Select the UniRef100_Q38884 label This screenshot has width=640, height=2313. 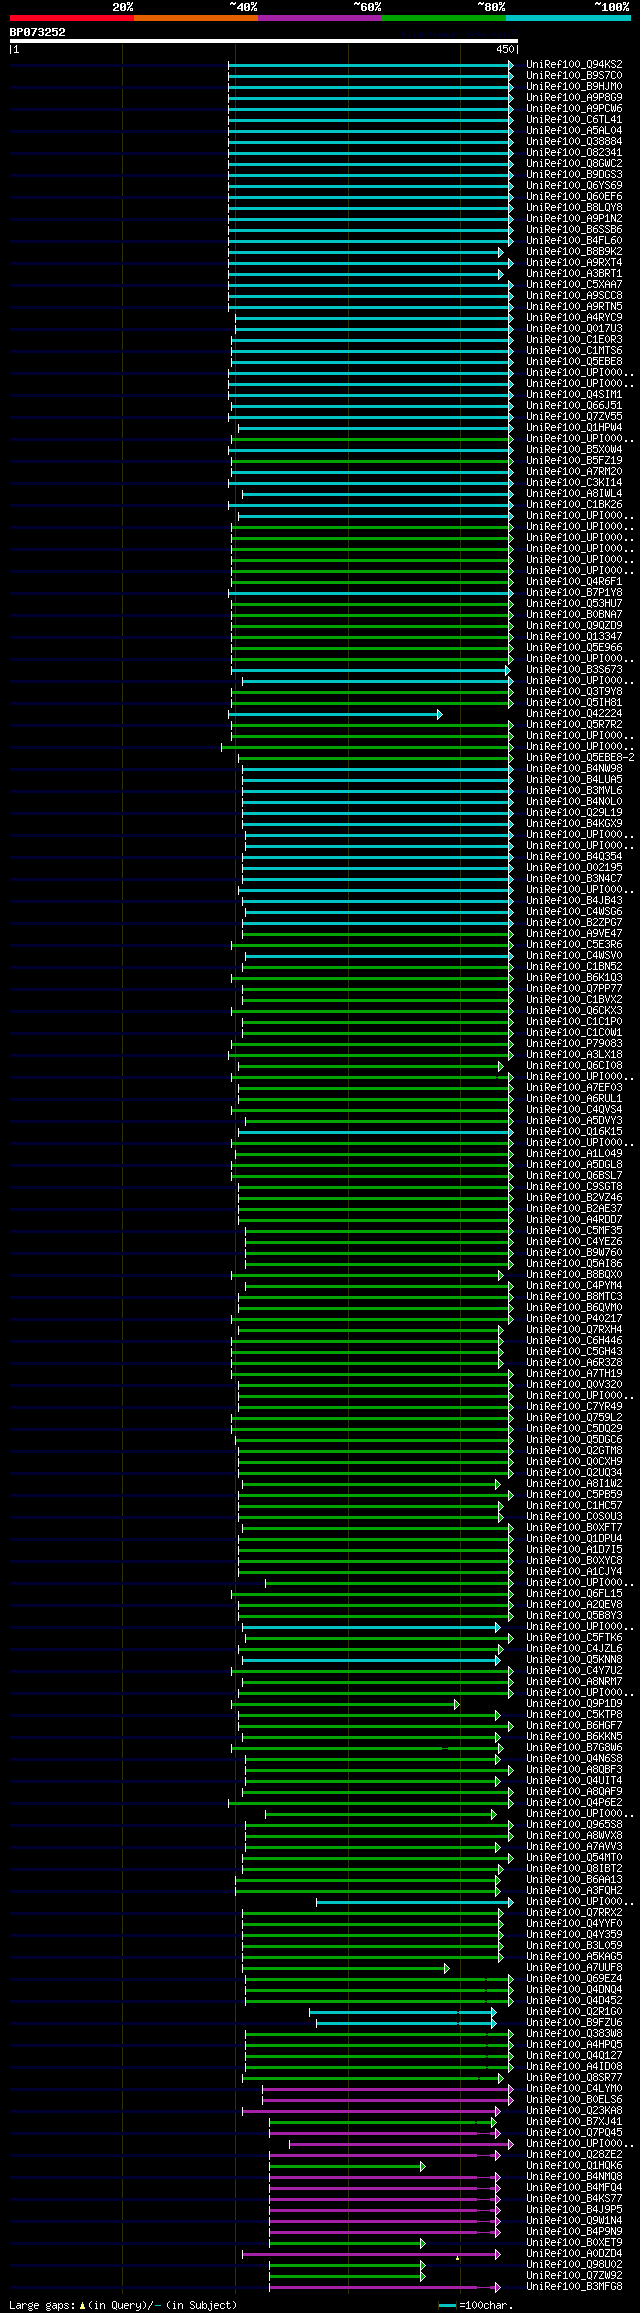pos(574,141)
